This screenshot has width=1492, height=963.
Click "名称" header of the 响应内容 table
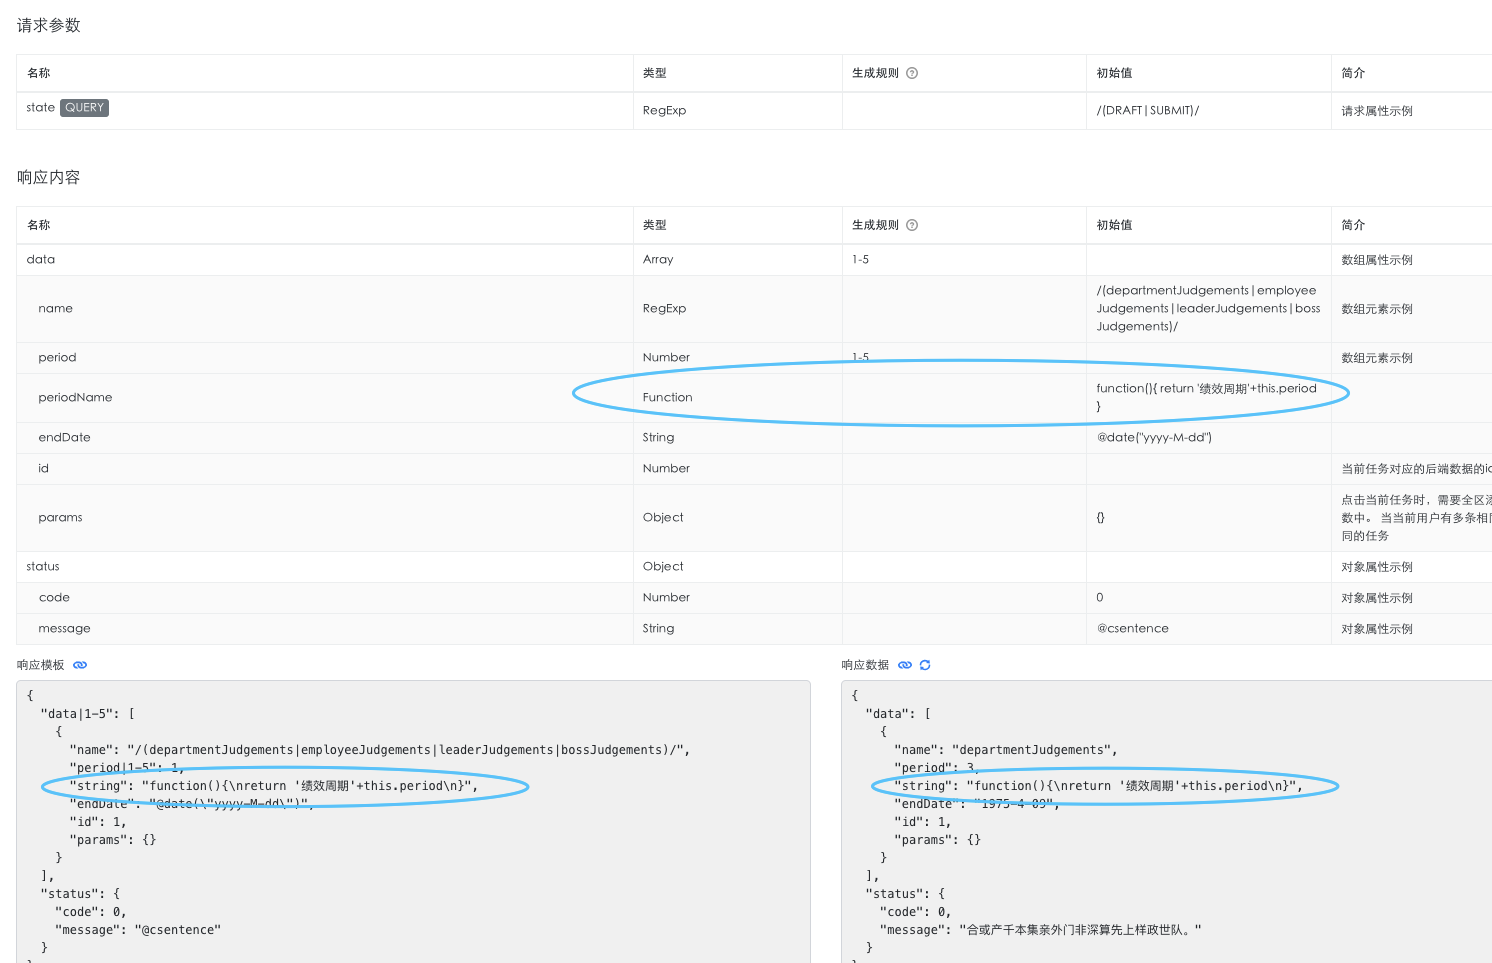pos(38,225)
